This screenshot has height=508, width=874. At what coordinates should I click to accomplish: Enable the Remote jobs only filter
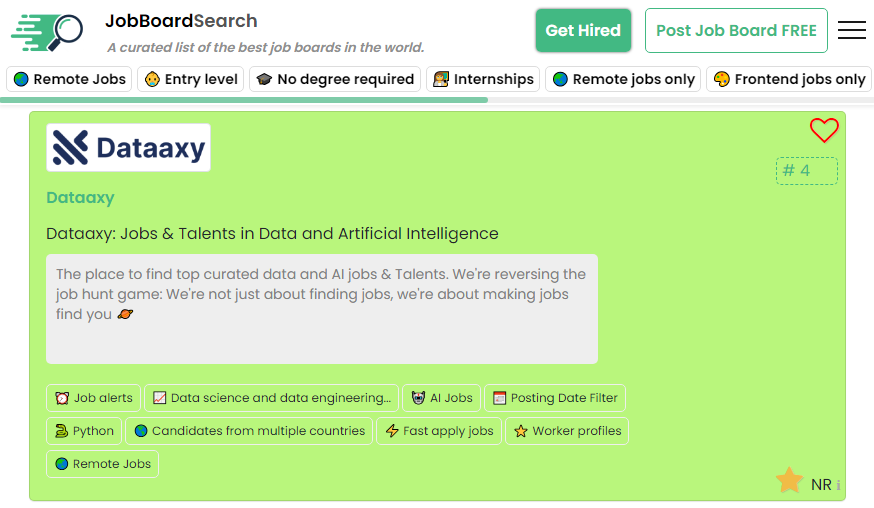[x=623, y=79]
